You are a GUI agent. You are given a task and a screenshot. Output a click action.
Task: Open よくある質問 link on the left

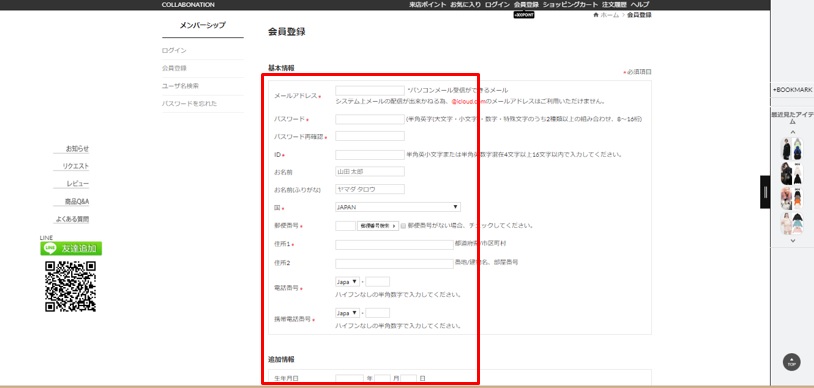click(72, 219)
